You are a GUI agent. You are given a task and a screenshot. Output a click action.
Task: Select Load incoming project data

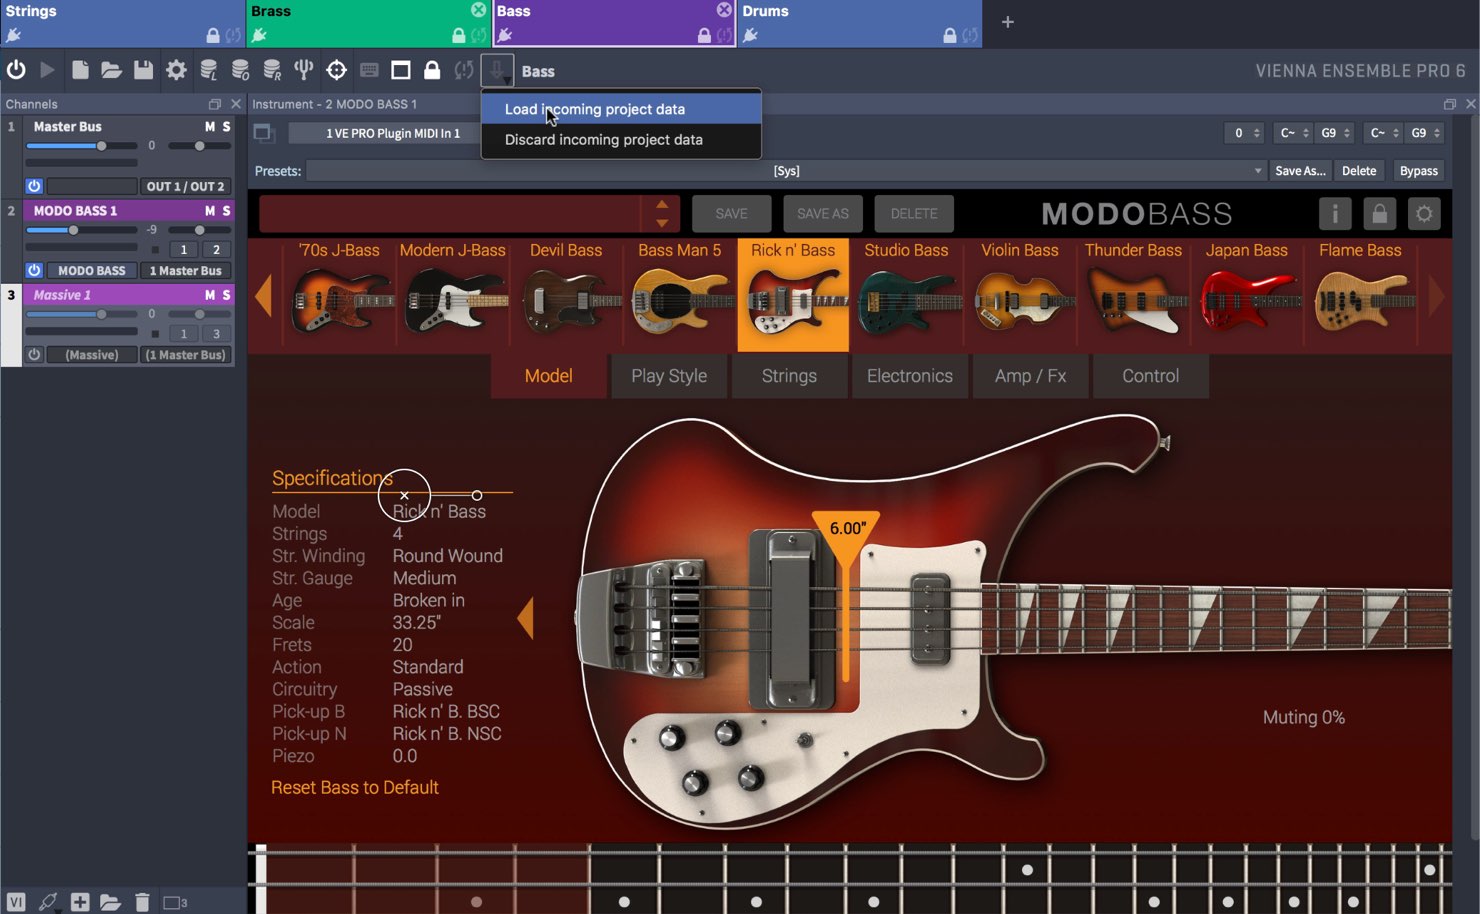621,109
